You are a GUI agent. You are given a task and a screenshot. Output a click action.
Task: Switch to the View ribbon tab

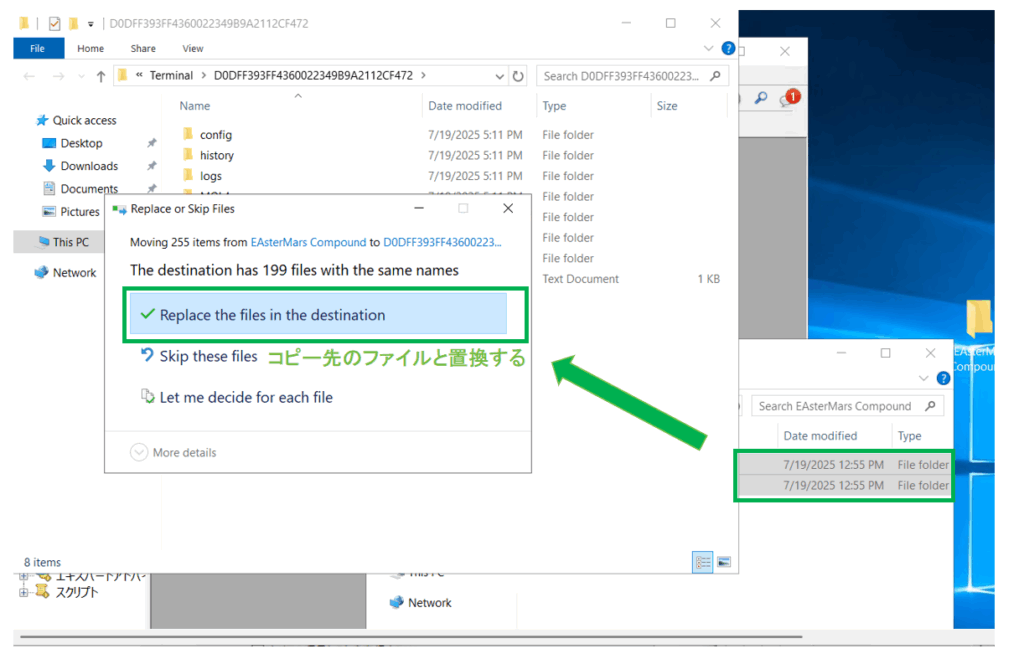click(193, 48)
